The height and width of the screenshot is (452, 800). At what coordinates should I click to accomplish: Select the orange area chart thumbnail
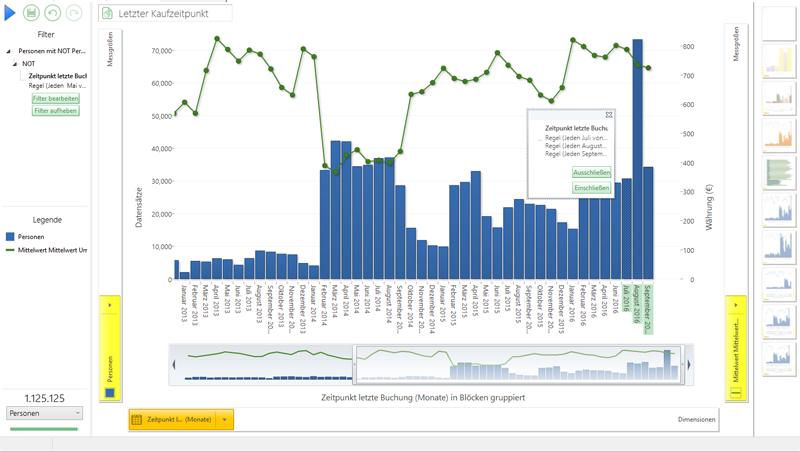778,133
